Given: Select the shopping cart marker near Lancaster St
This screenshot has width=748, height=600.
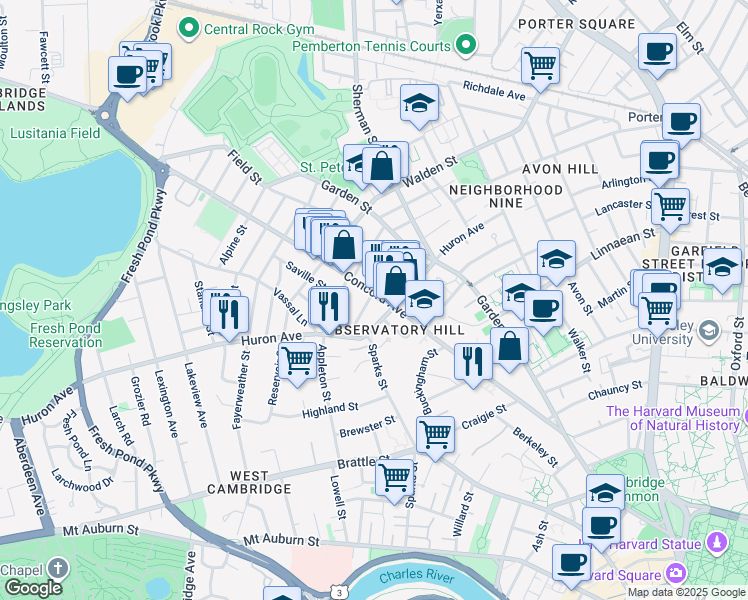Looking at the screenshot, I should pos(670,206).
